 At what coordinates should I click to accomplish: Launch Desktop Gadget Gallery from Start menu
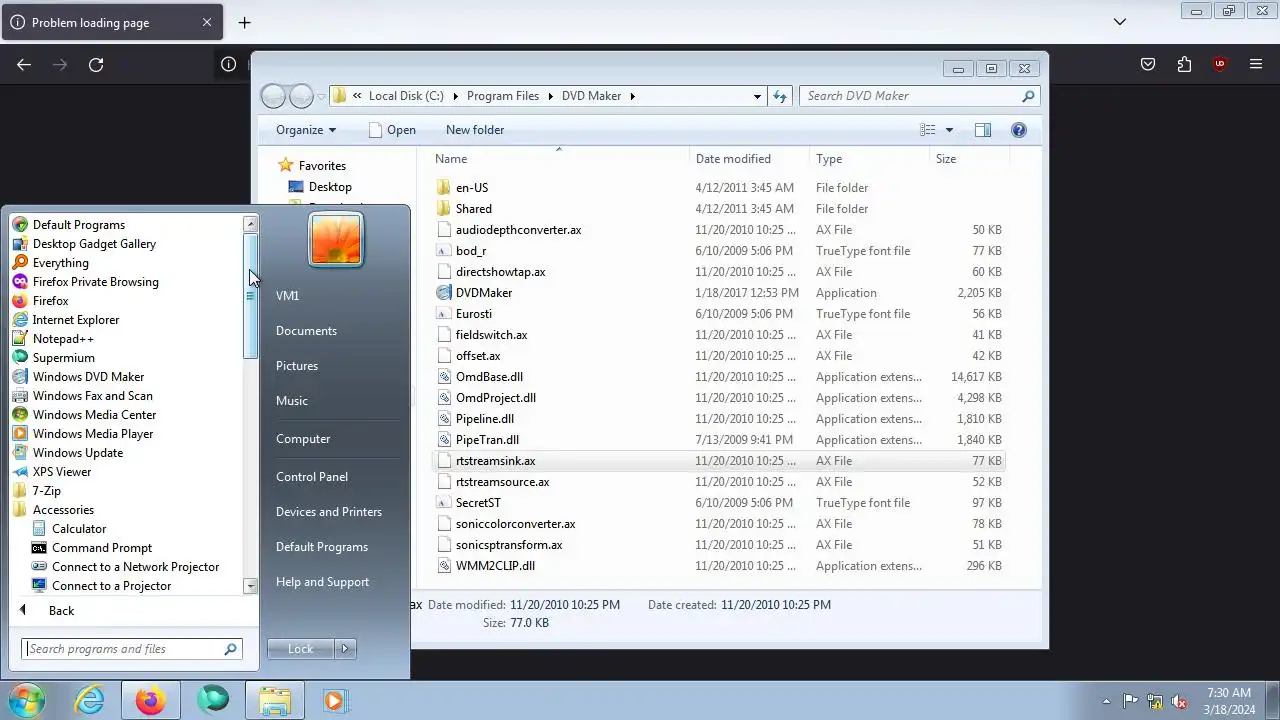(x=94, y=244)
